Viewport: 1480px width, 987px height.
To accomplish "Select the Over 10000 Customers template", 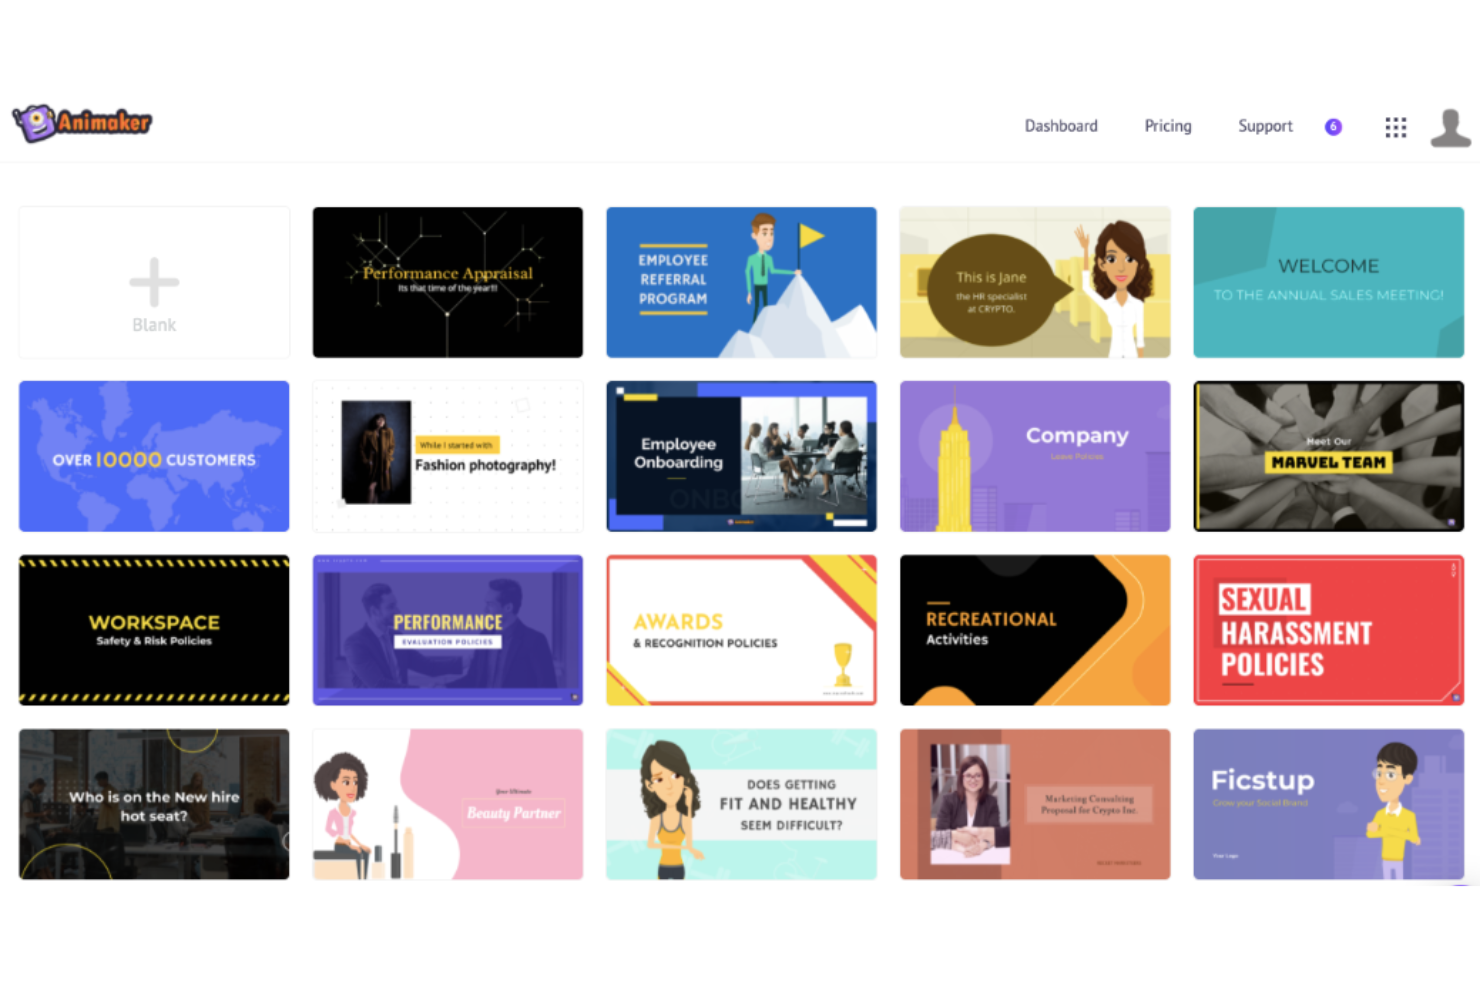I will pos(154,456).
